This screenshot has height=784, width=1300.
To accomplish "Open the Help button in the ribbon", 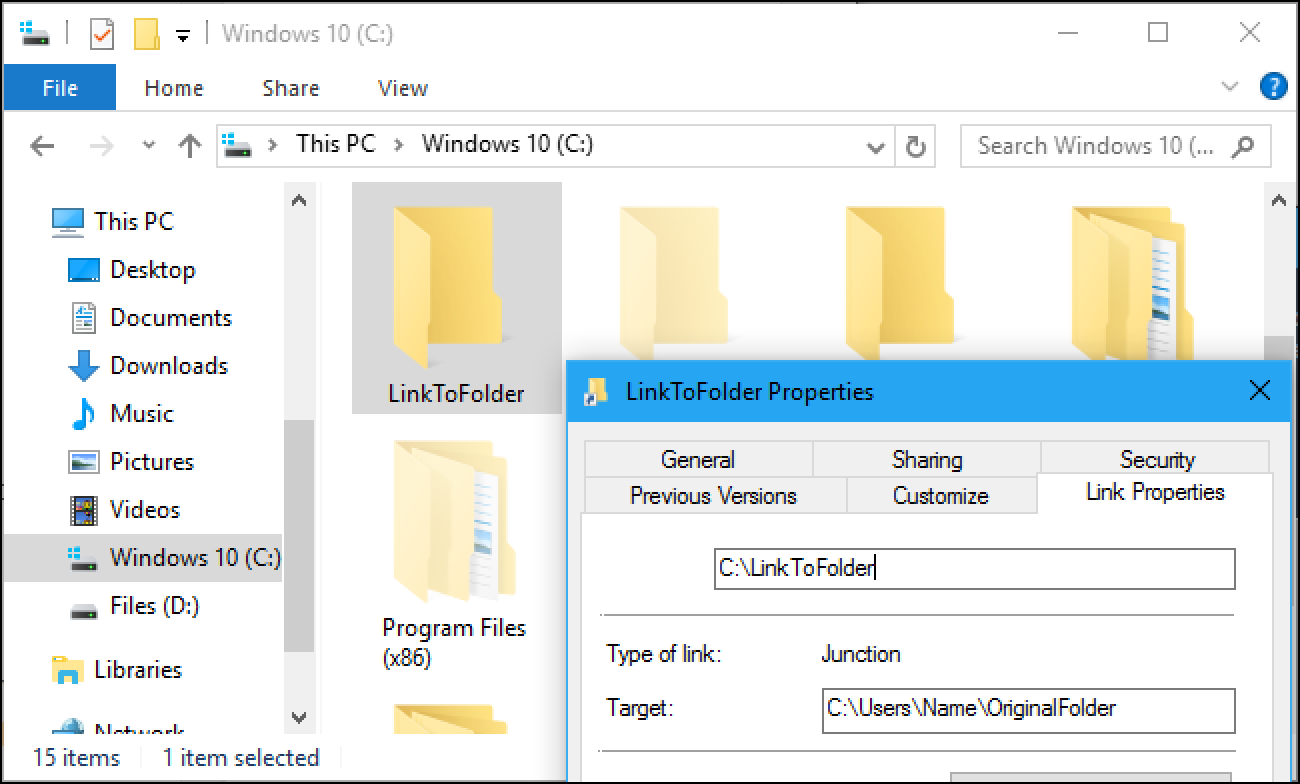I will click(x=1274, y=87).
